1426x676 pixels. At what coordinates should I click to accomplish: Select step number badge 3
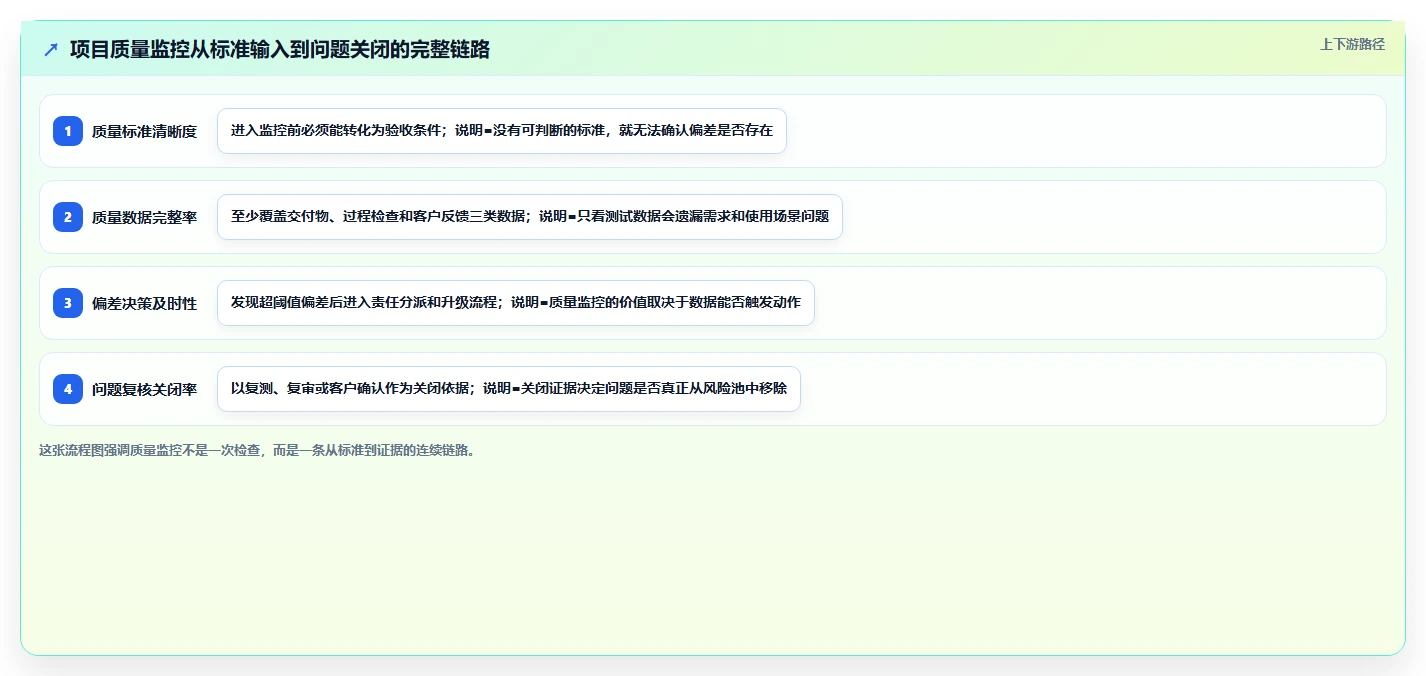68,303
